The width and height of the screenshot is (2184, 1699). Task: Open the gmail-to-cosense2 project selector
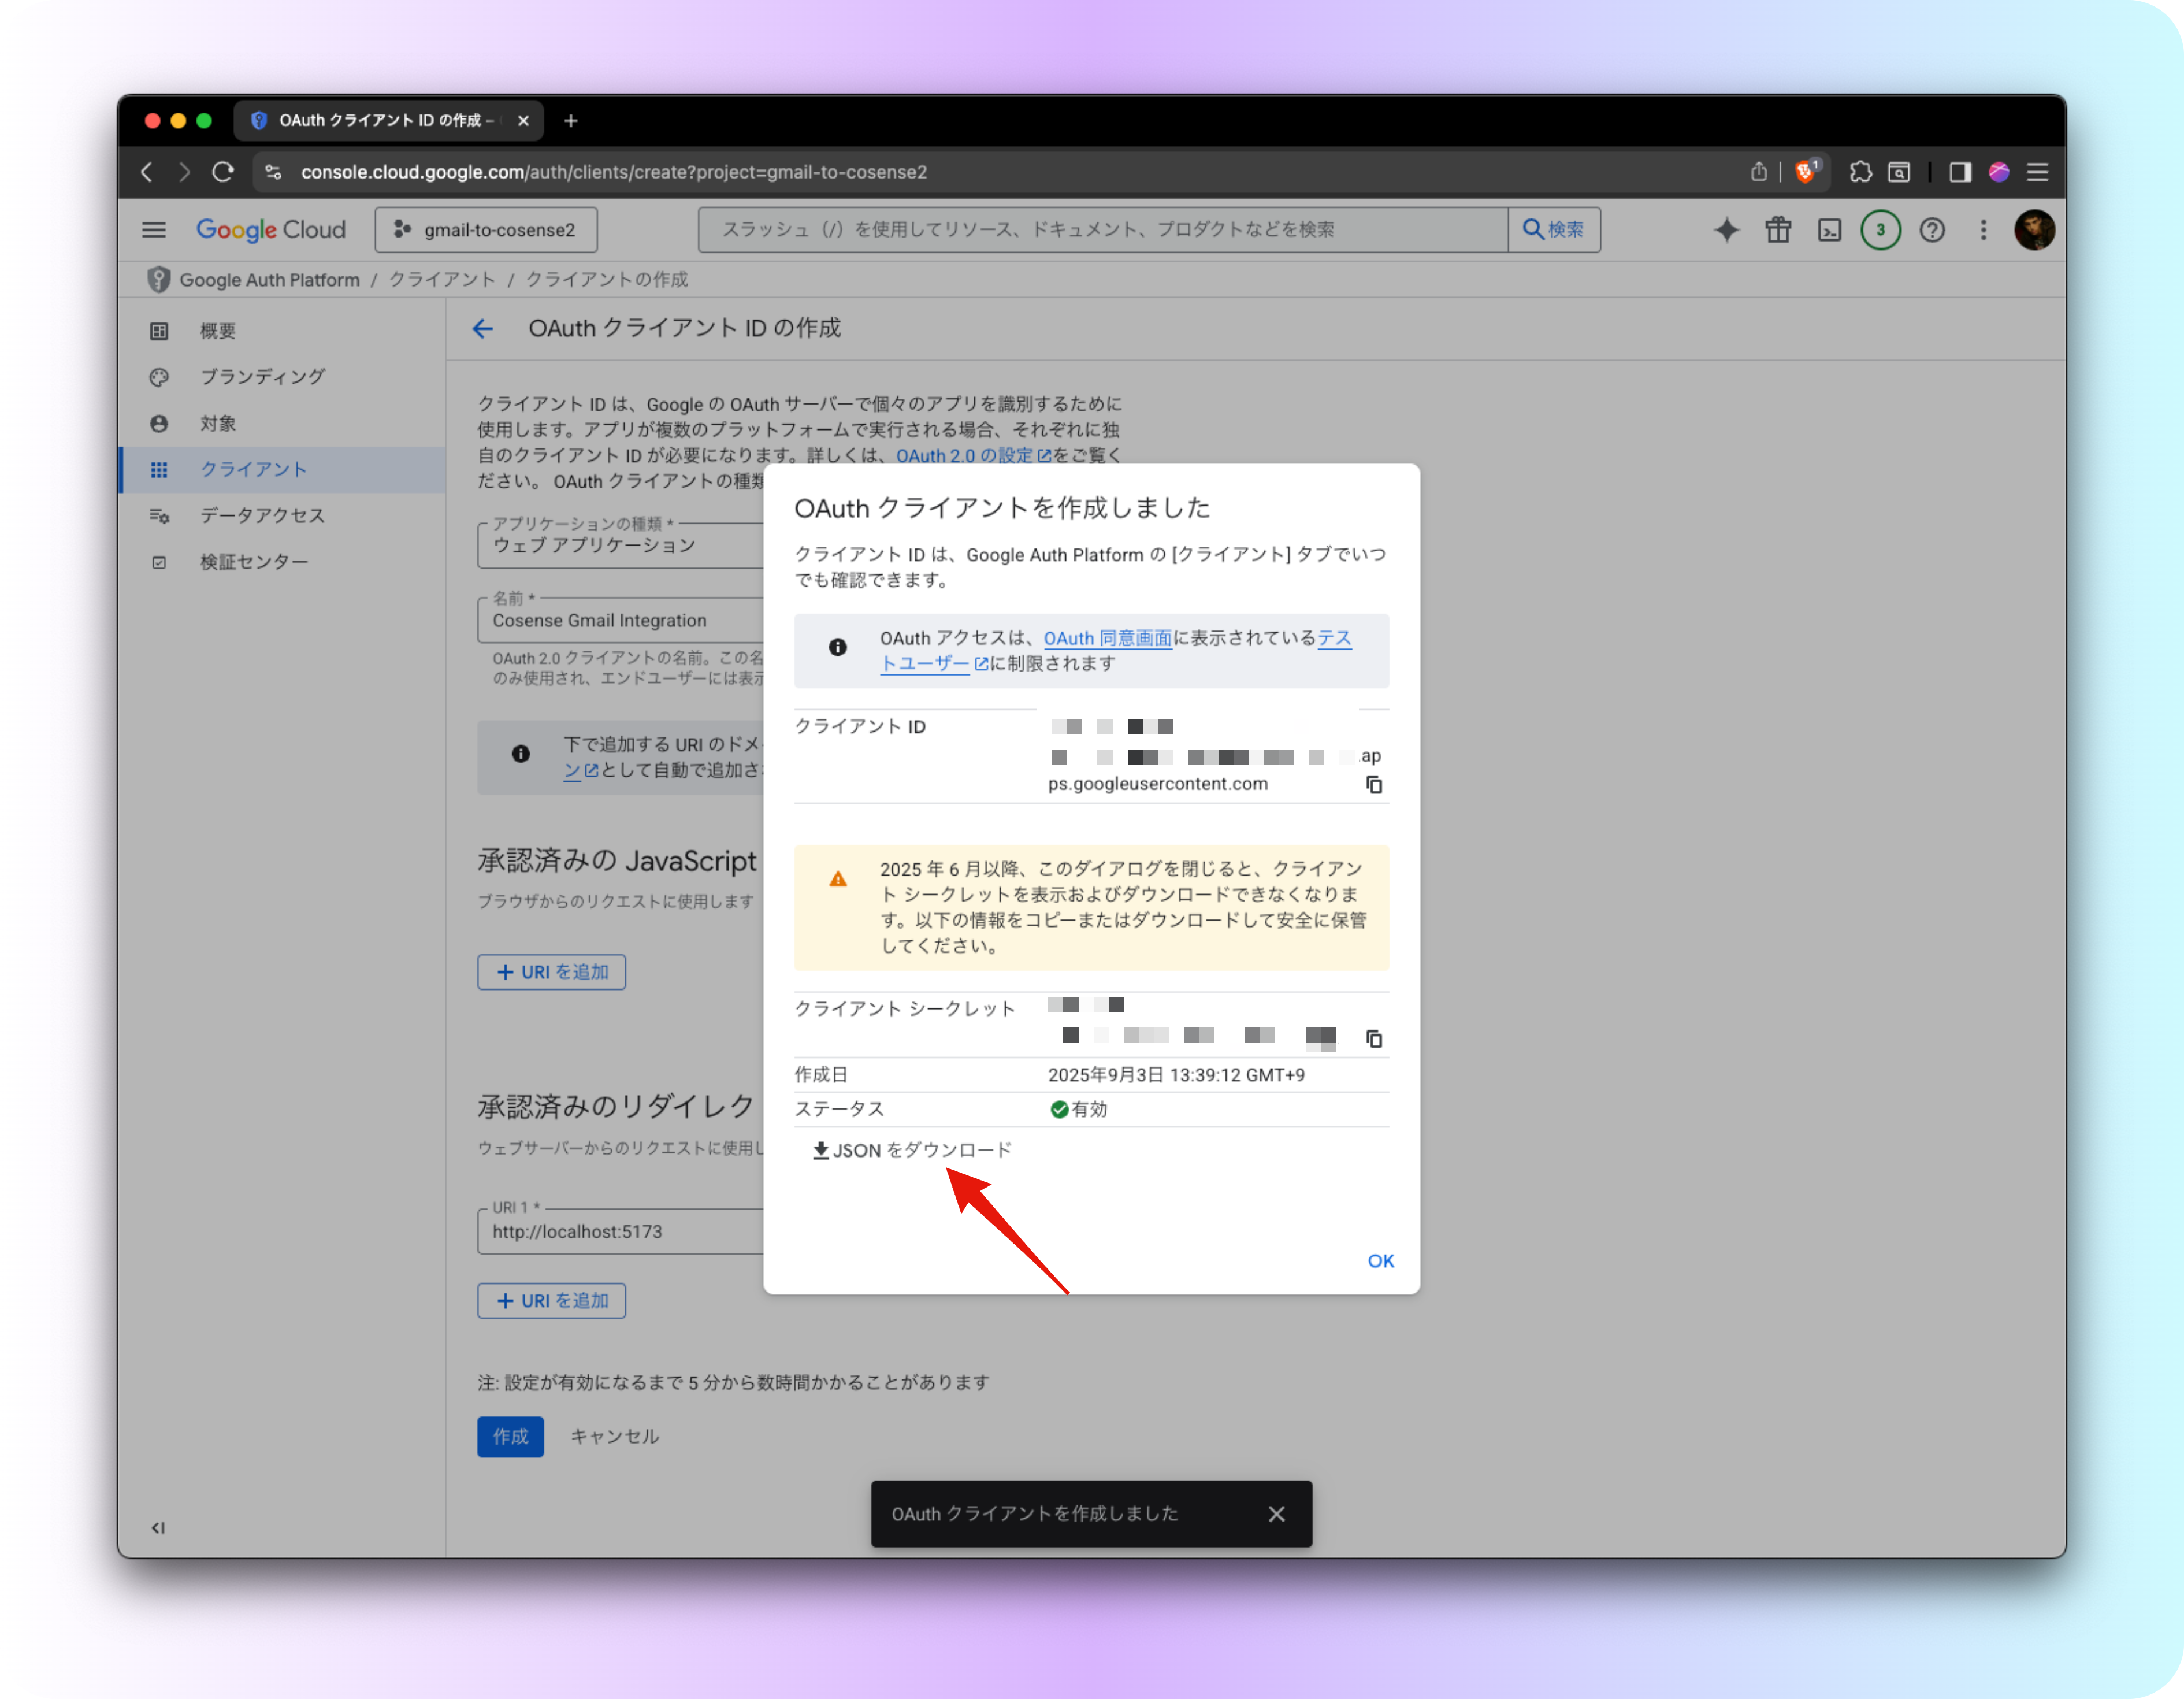[486, 230]
